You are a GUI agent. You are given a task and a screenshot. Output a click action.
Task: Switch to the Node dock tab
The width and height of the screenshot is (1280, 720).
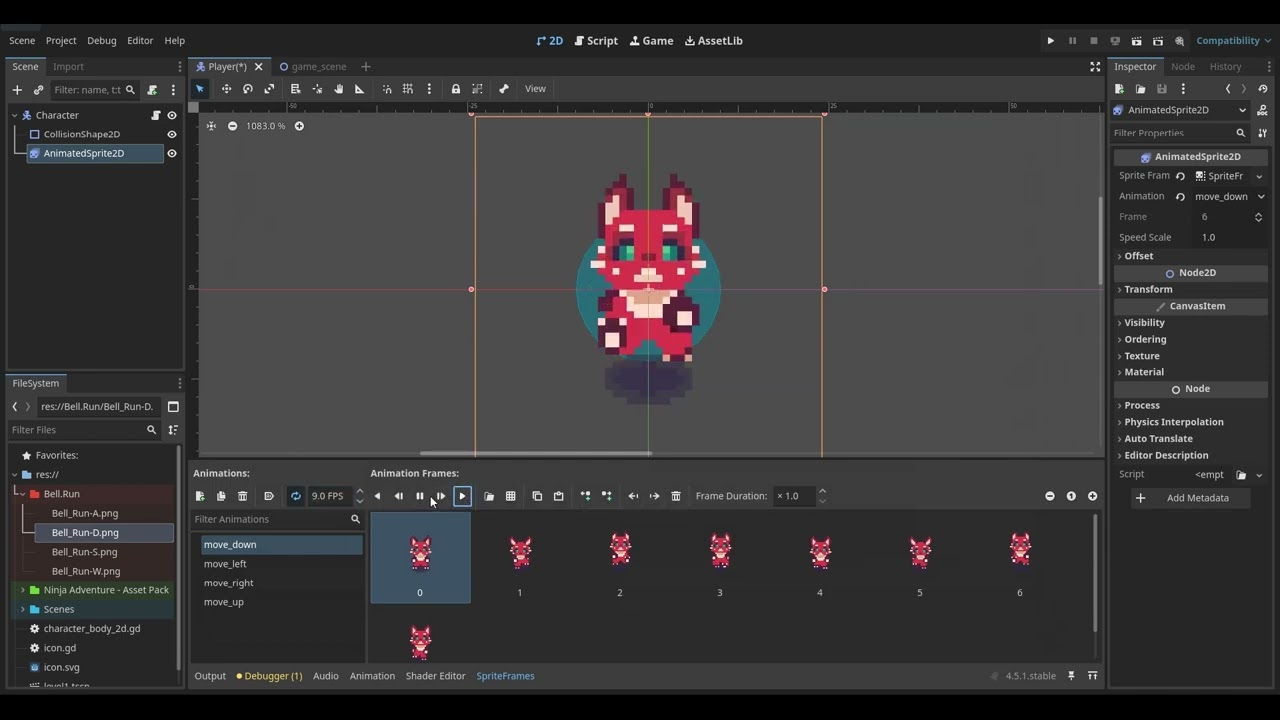(x=1183, y=67)
